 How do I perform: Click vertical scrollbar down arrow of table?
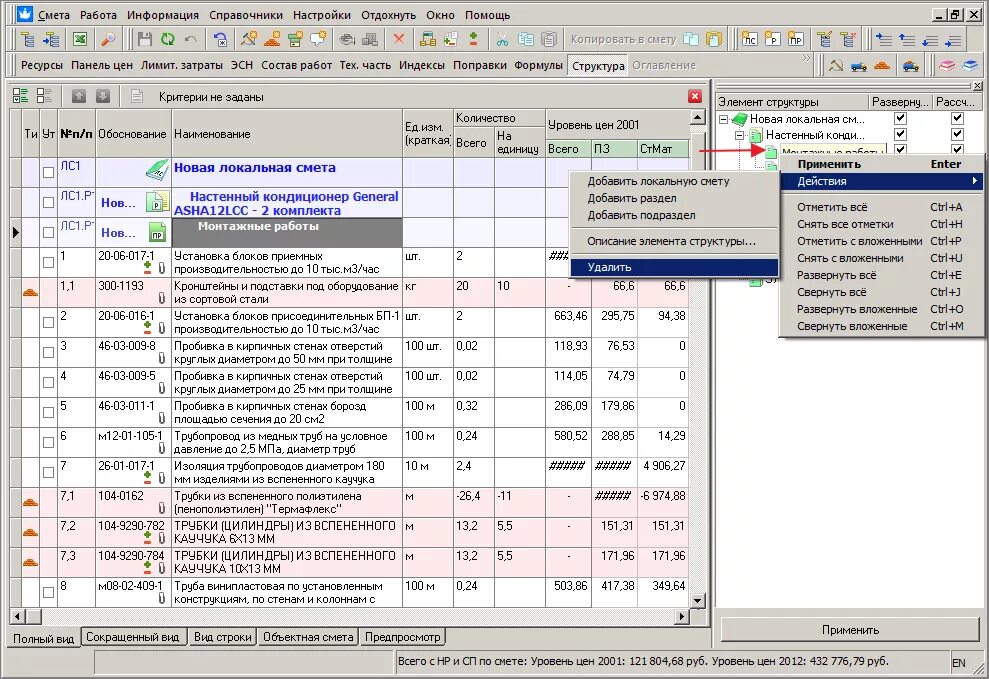point(697,600)
